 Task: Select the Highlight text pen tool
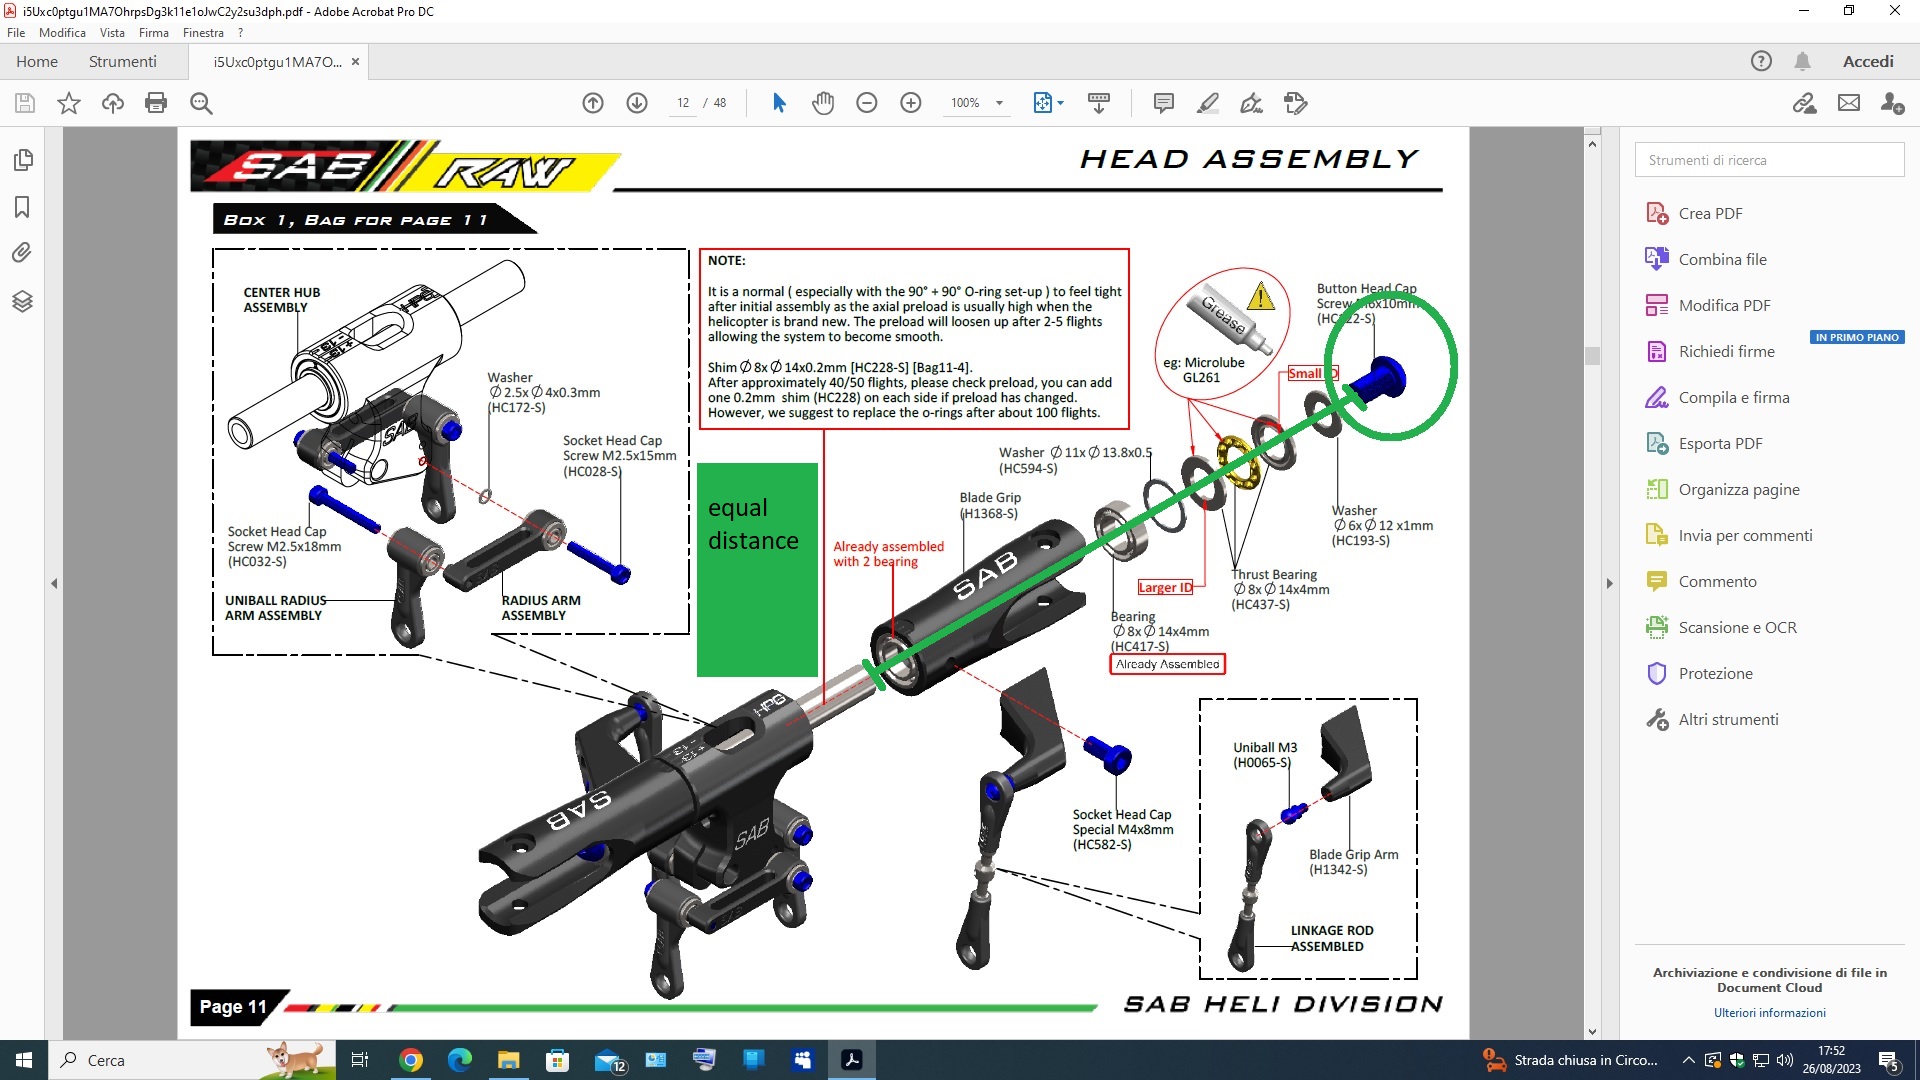(1208, 103)
